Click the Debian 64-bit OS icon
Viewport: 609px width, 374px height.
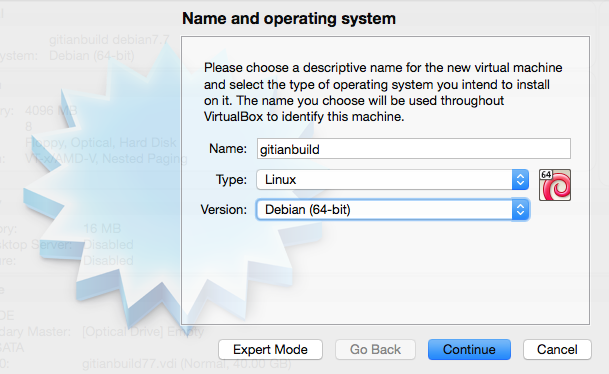click(555, 185)
